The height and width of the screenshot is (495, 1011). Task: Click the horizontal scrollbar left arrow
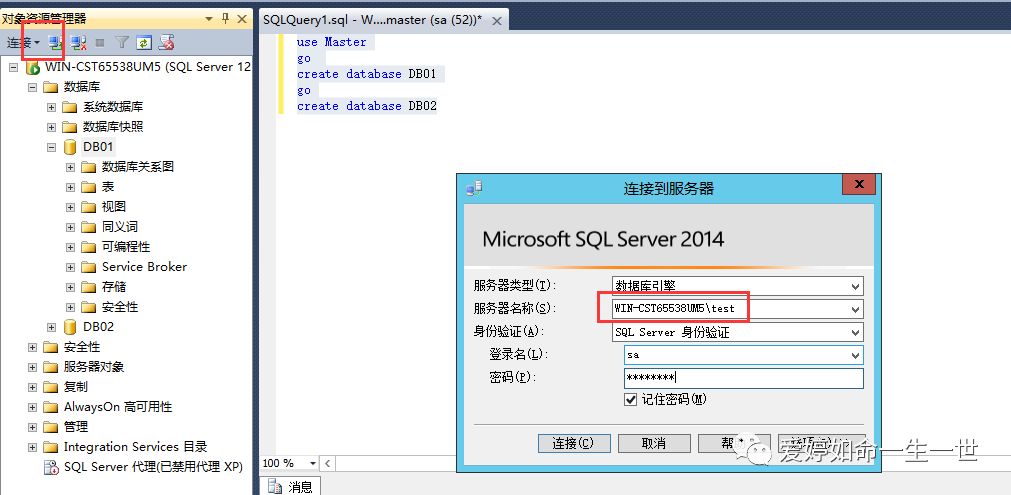328,463
